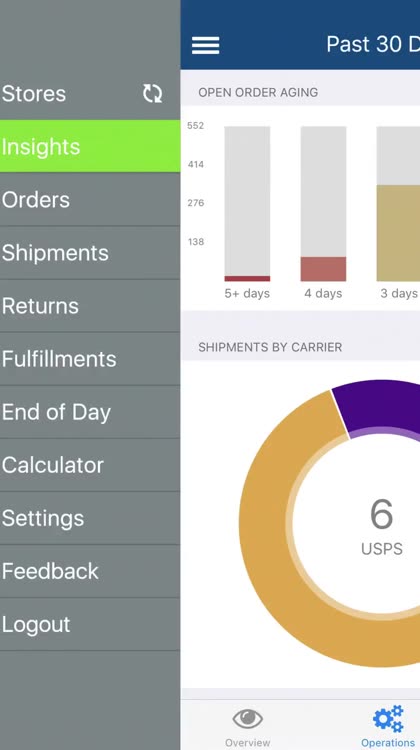Go to Orders in the sidebar
This screenshot has width=420, height=750.
(x=90, y=199)
